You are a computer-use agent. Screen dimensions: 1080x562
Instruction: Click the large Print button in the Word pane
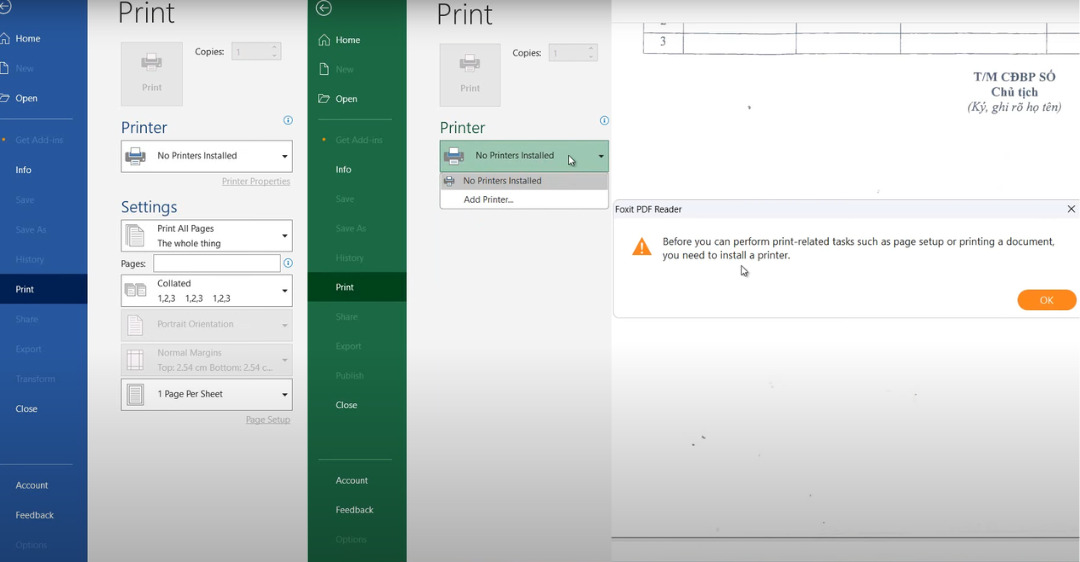tap(152, 74)
